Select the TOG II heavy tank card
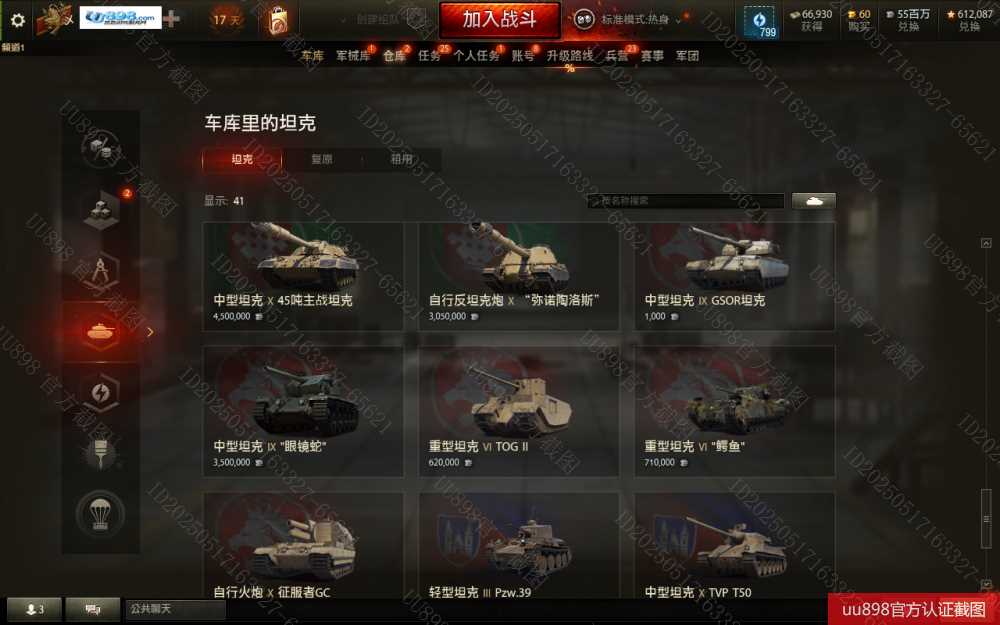This screenshot has width=1000, height=625. coord(518,411)
